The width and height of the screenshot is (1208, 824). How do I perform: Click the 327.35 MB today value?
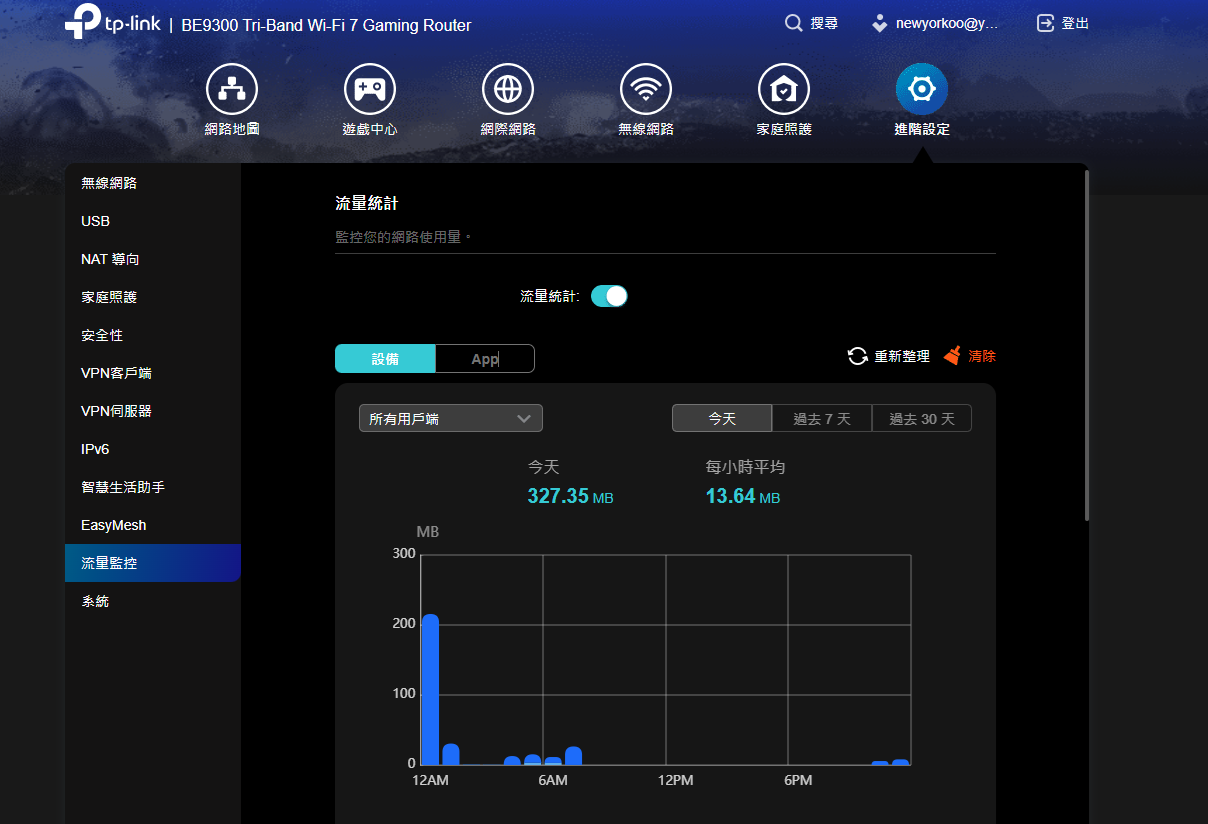(570, 496)
